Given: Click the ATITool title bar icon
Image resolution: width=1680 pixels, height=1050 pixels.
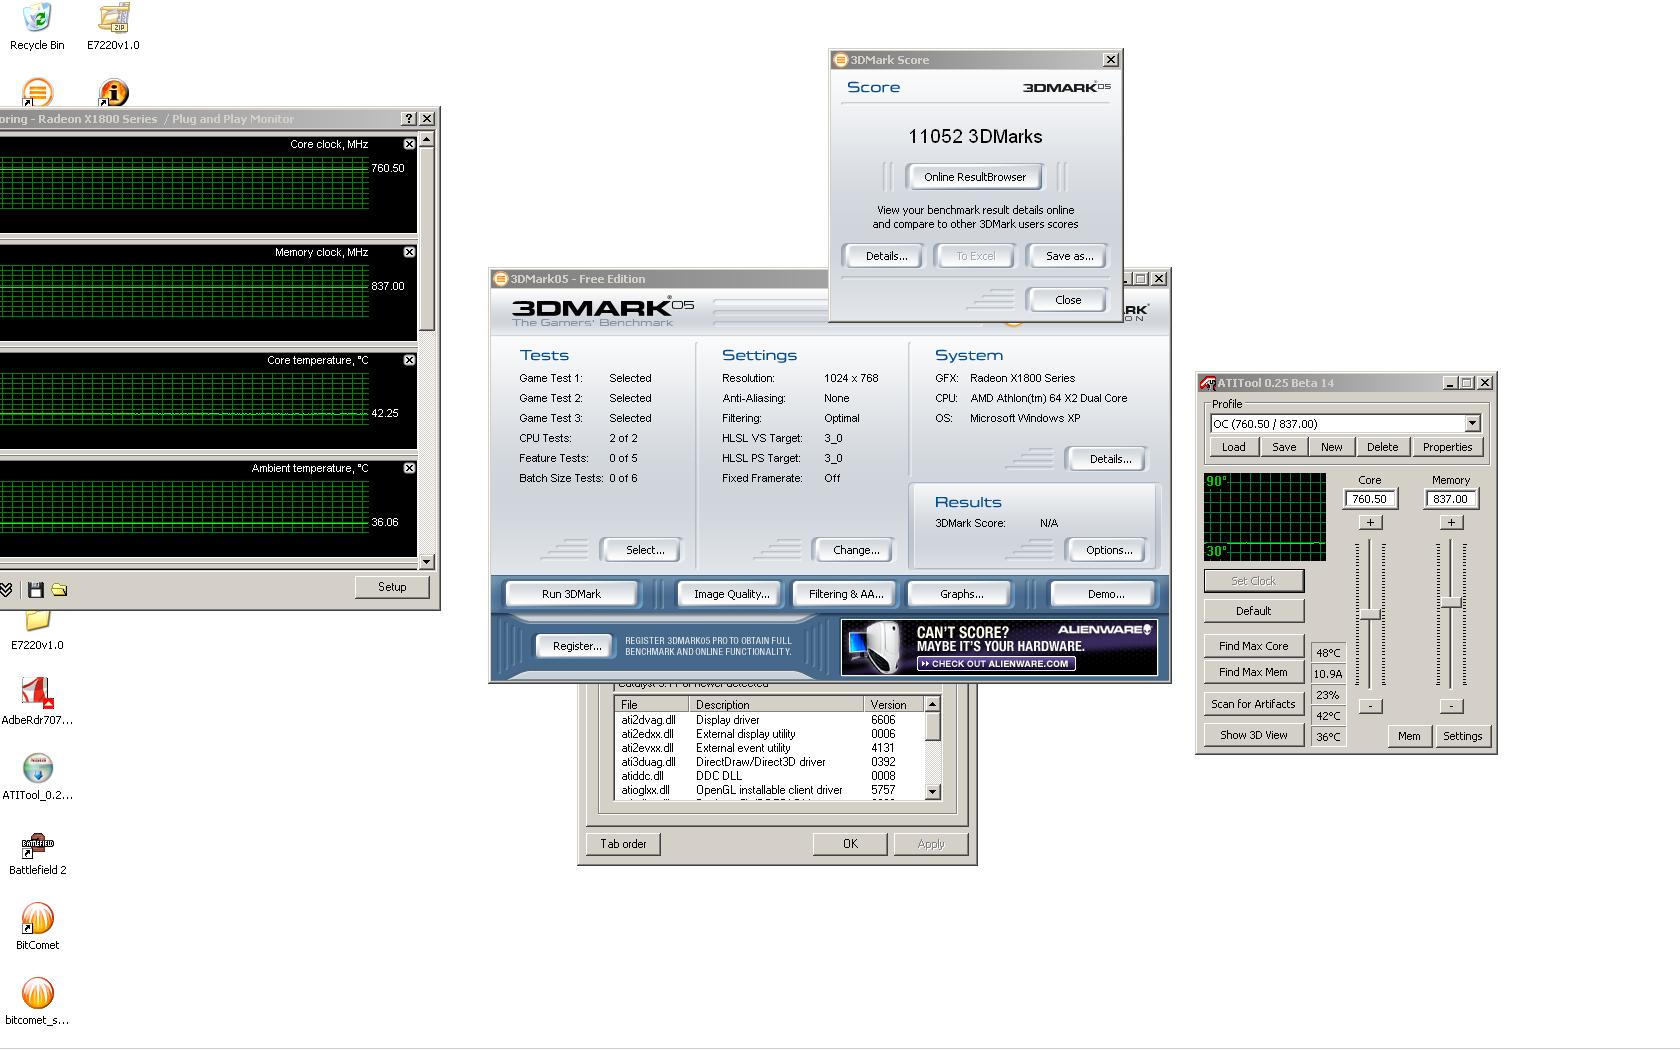Looking at the screenshot, I should (x=1208, y=383).
